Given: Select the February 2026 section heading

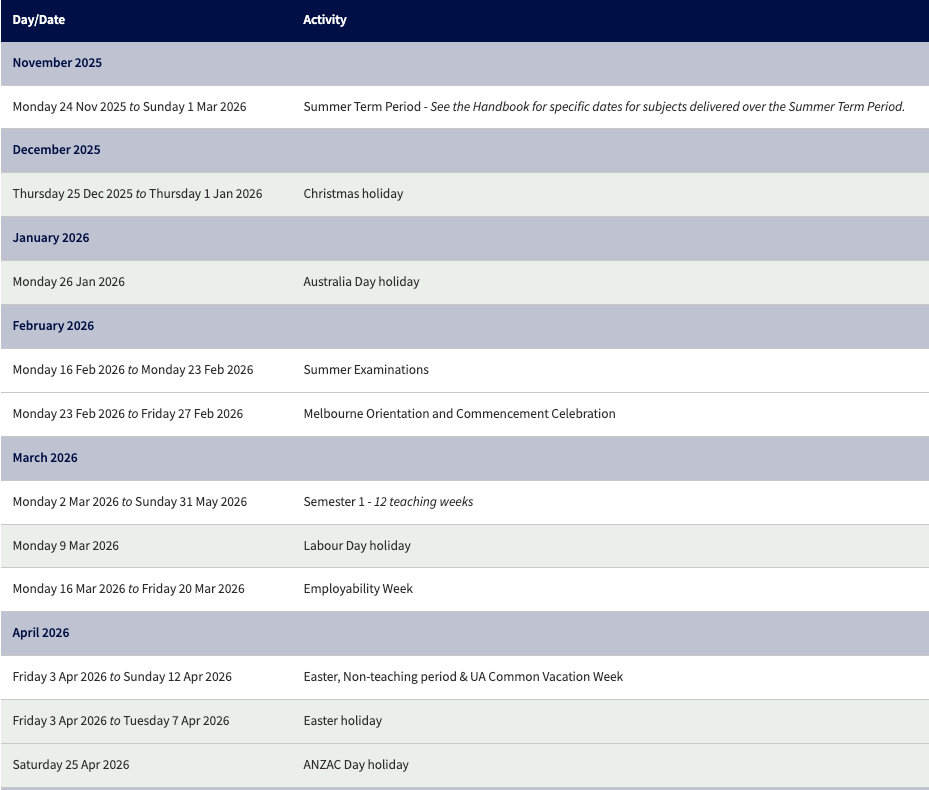Looking at the screenshot, I should click(53, 326).
